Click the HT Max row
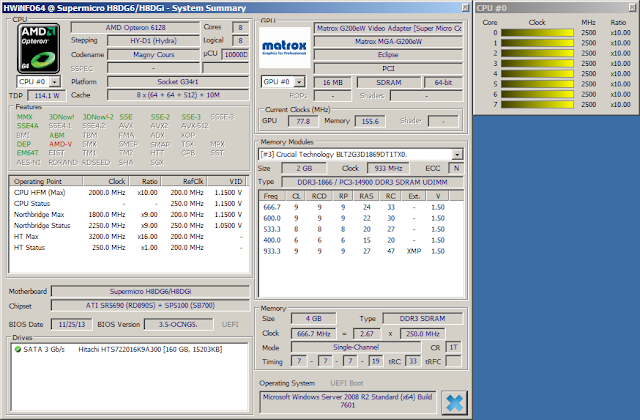This screenshot has height=420, width=640. [x=128, y=237]
